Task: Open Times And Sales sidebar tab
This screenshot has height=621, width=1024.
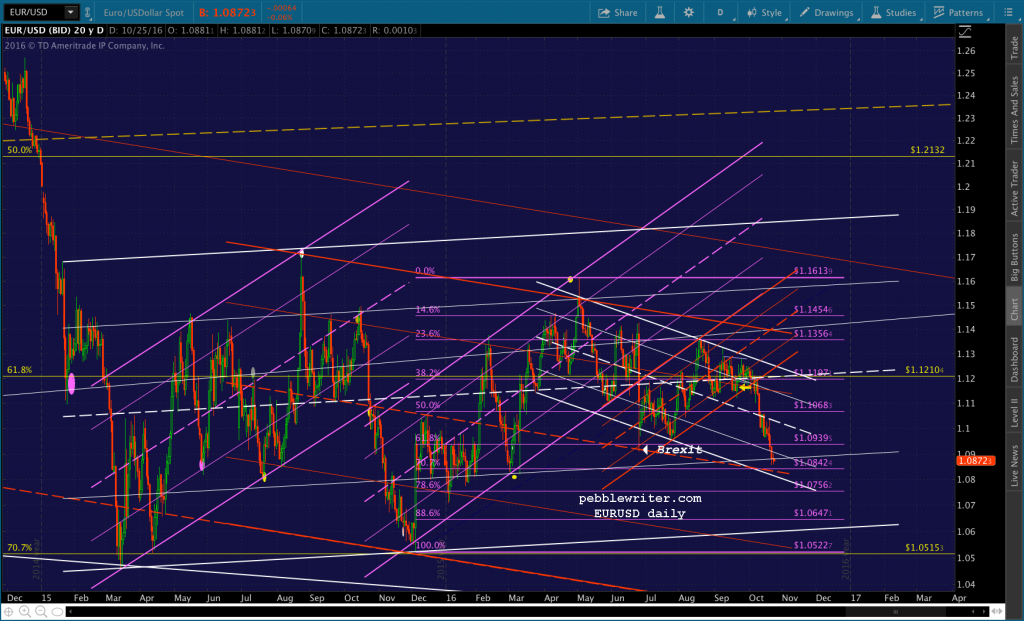Action: [1015, 109]
